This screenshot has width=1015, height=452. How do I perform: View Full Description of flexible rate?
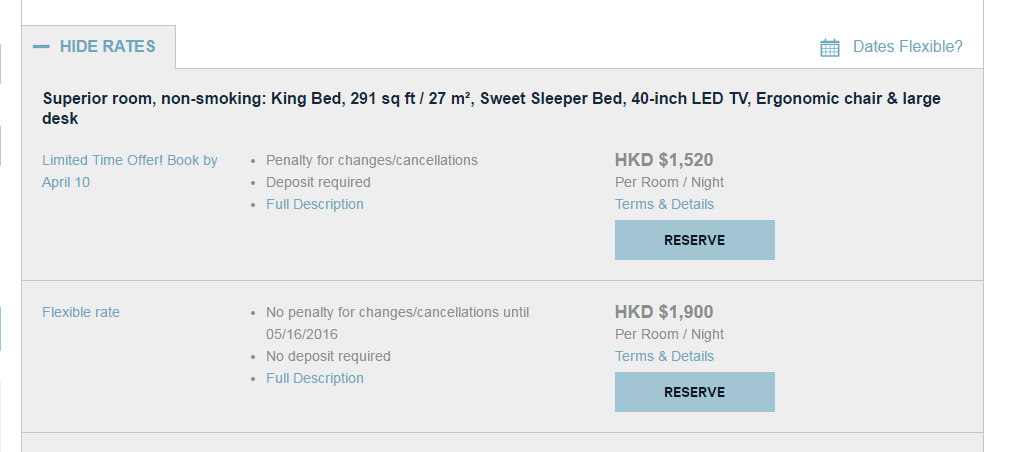(315, 378)
